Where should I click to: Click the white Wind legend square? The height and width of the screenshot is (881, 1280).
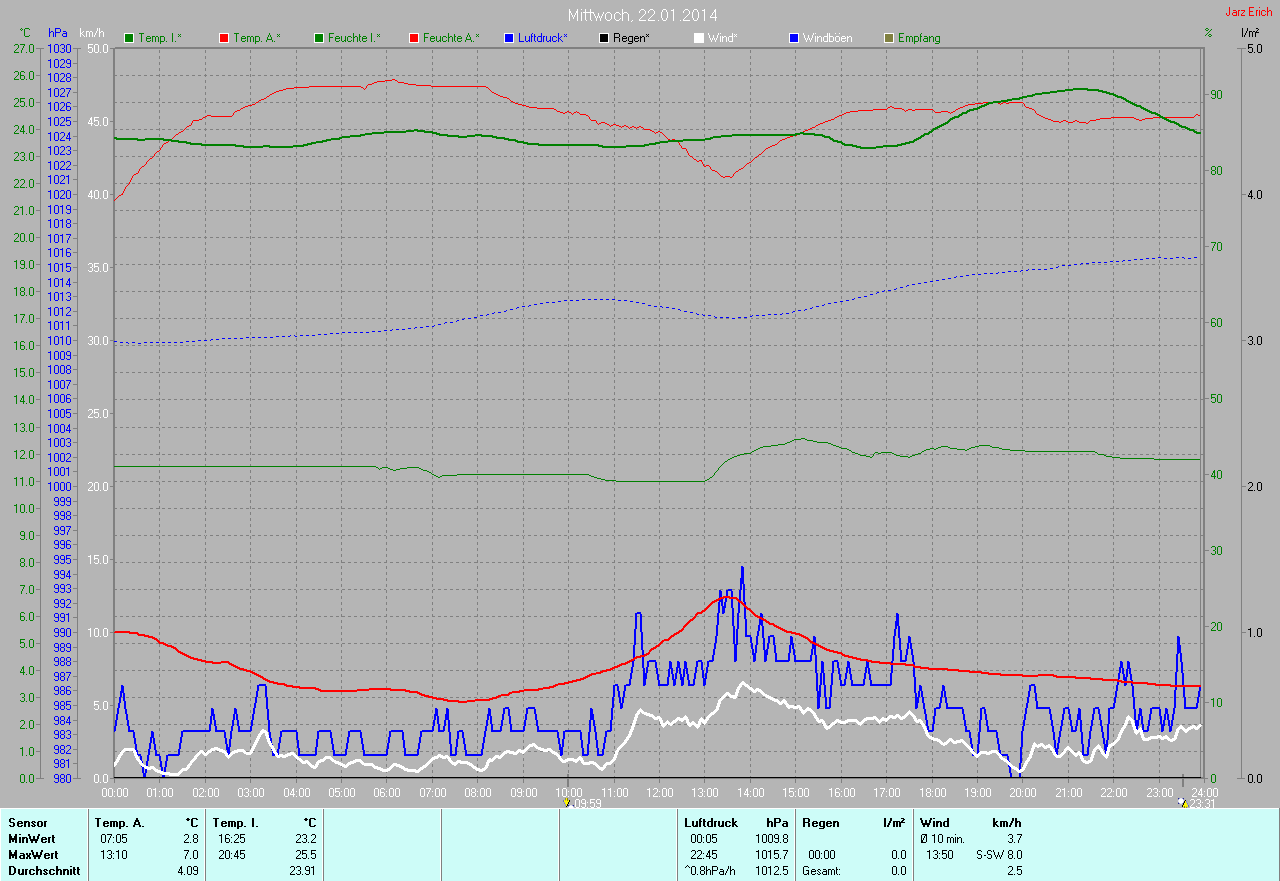tap(699, 38)
